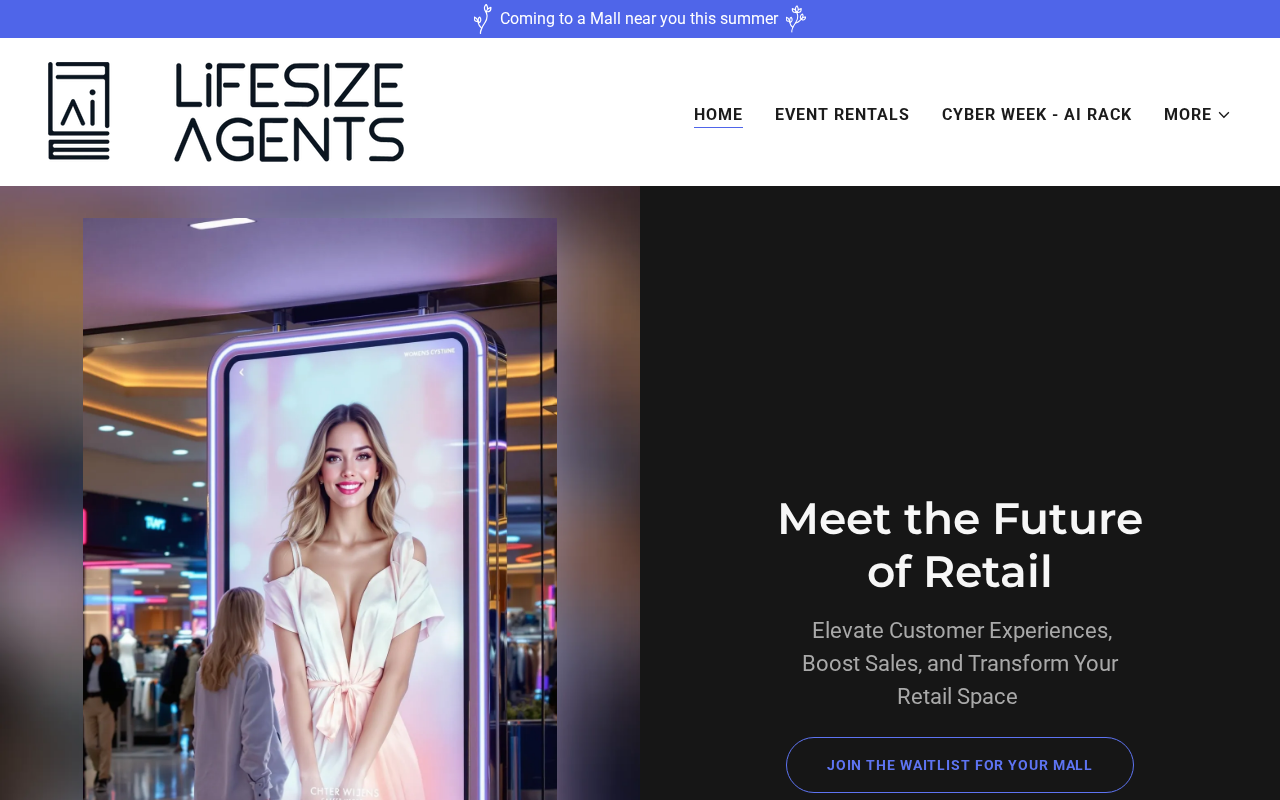
Task: Open the MORE navigation menu
Action: [x=1197, y=115]
